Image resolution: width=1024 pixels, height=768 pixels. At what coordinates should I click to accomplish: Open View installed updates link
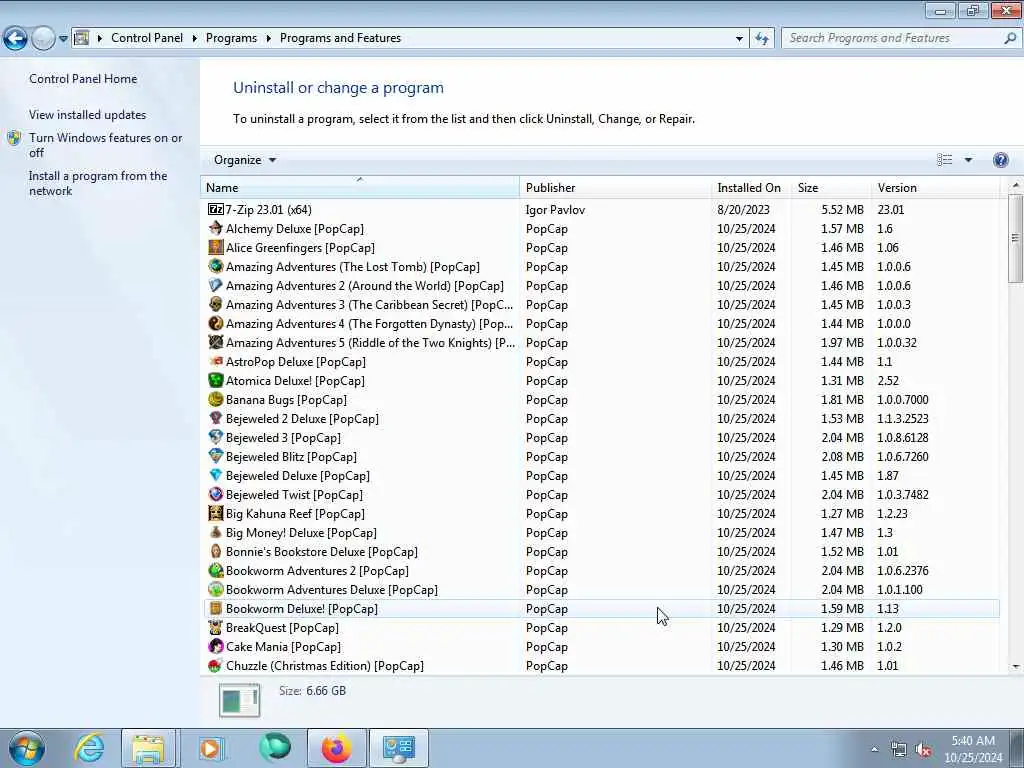[x=88, y=115]
